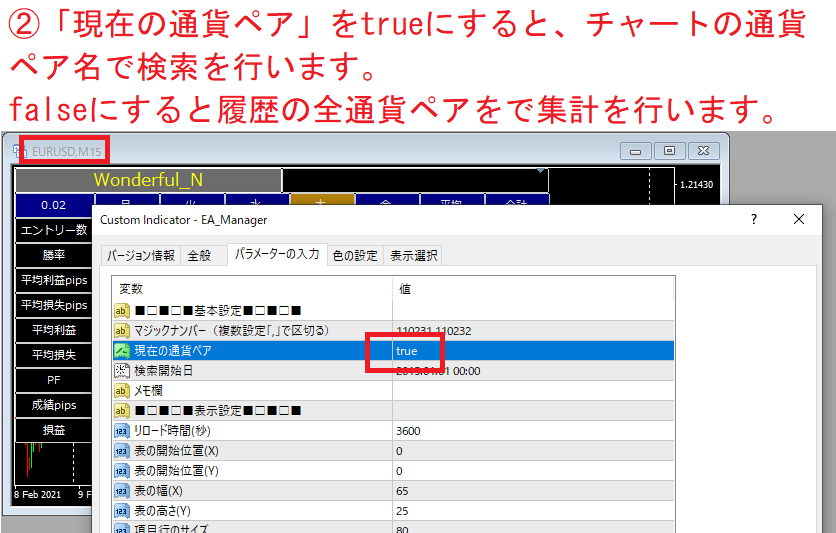Click the 0.02 lot cell in chart

pyautogui.click(x=53, y=205)
